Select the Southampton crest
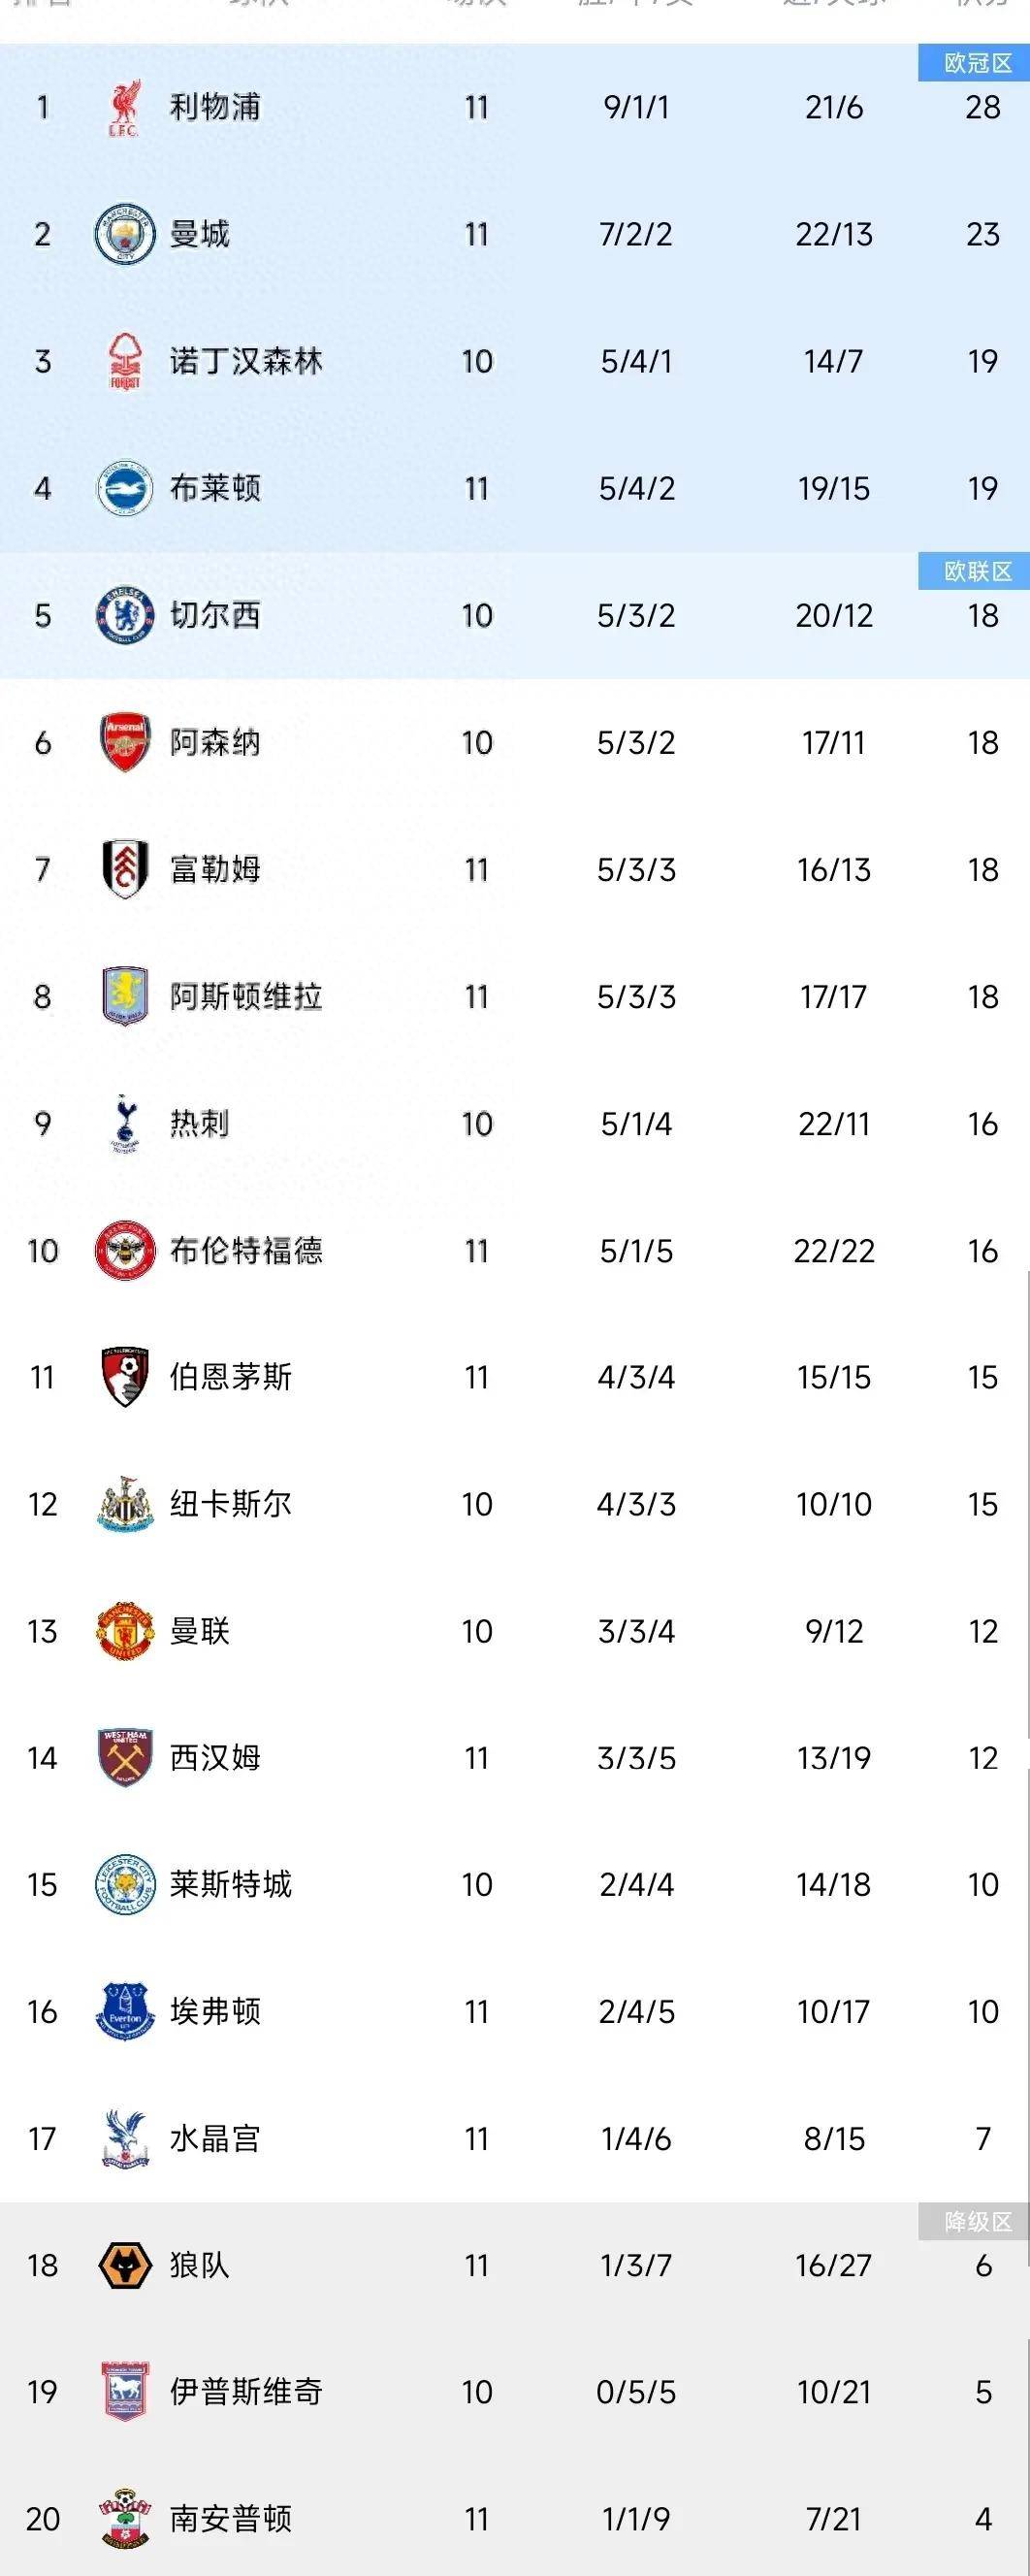 click(x=124, y=2516)
